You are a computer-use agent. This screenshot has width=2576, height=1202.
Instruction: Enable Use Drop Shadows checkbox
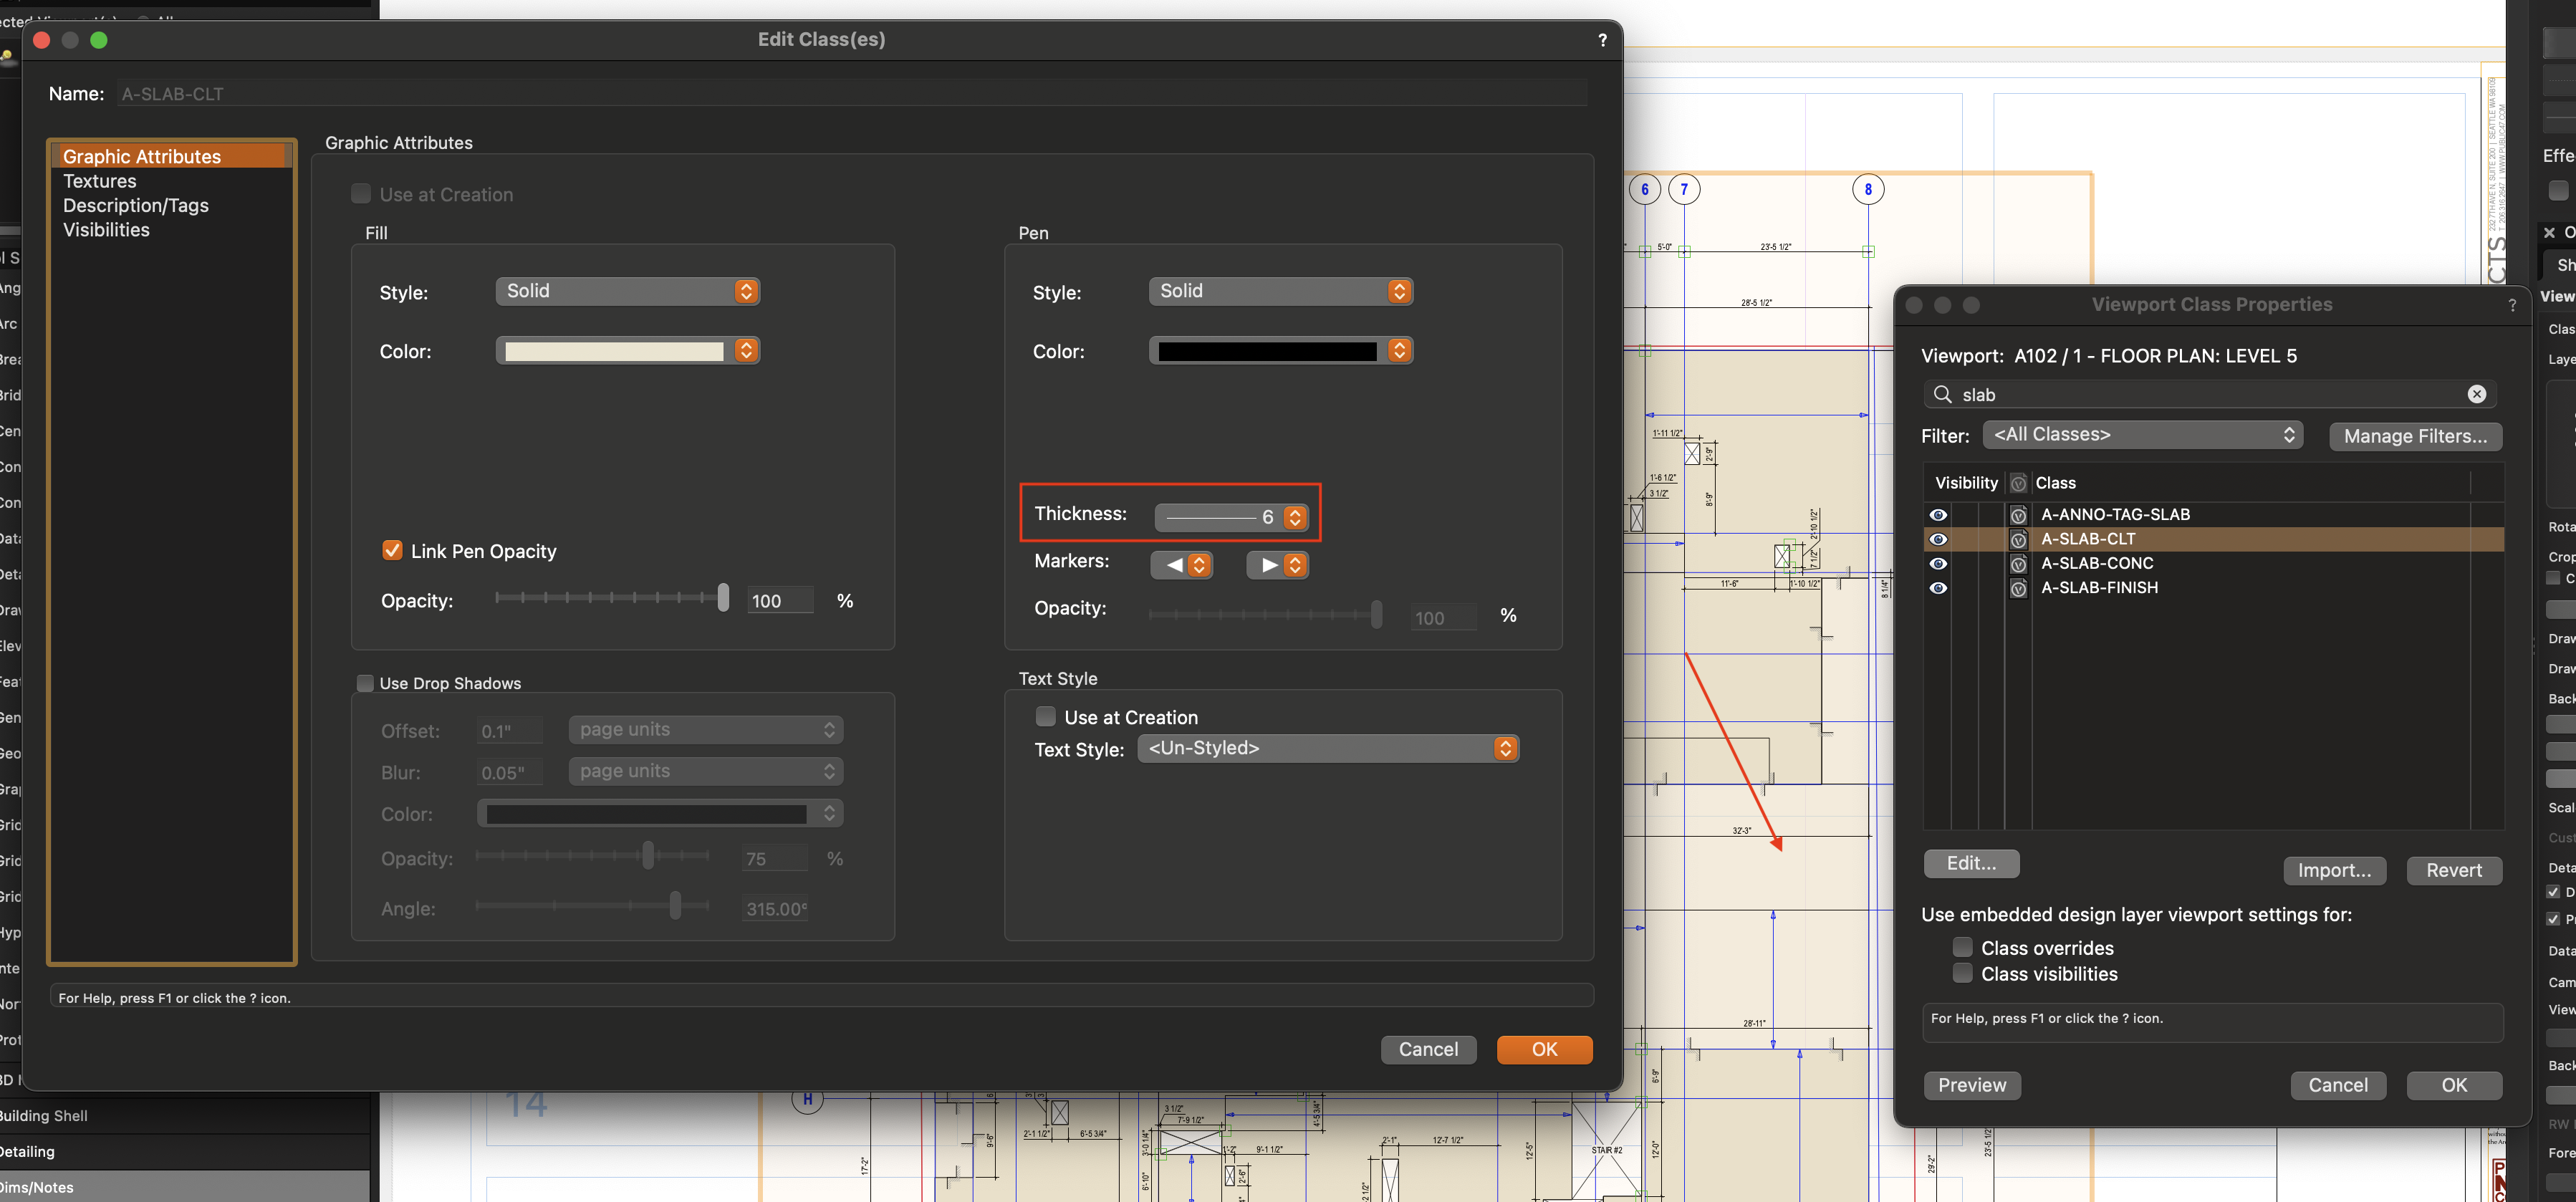coord(365,683)
